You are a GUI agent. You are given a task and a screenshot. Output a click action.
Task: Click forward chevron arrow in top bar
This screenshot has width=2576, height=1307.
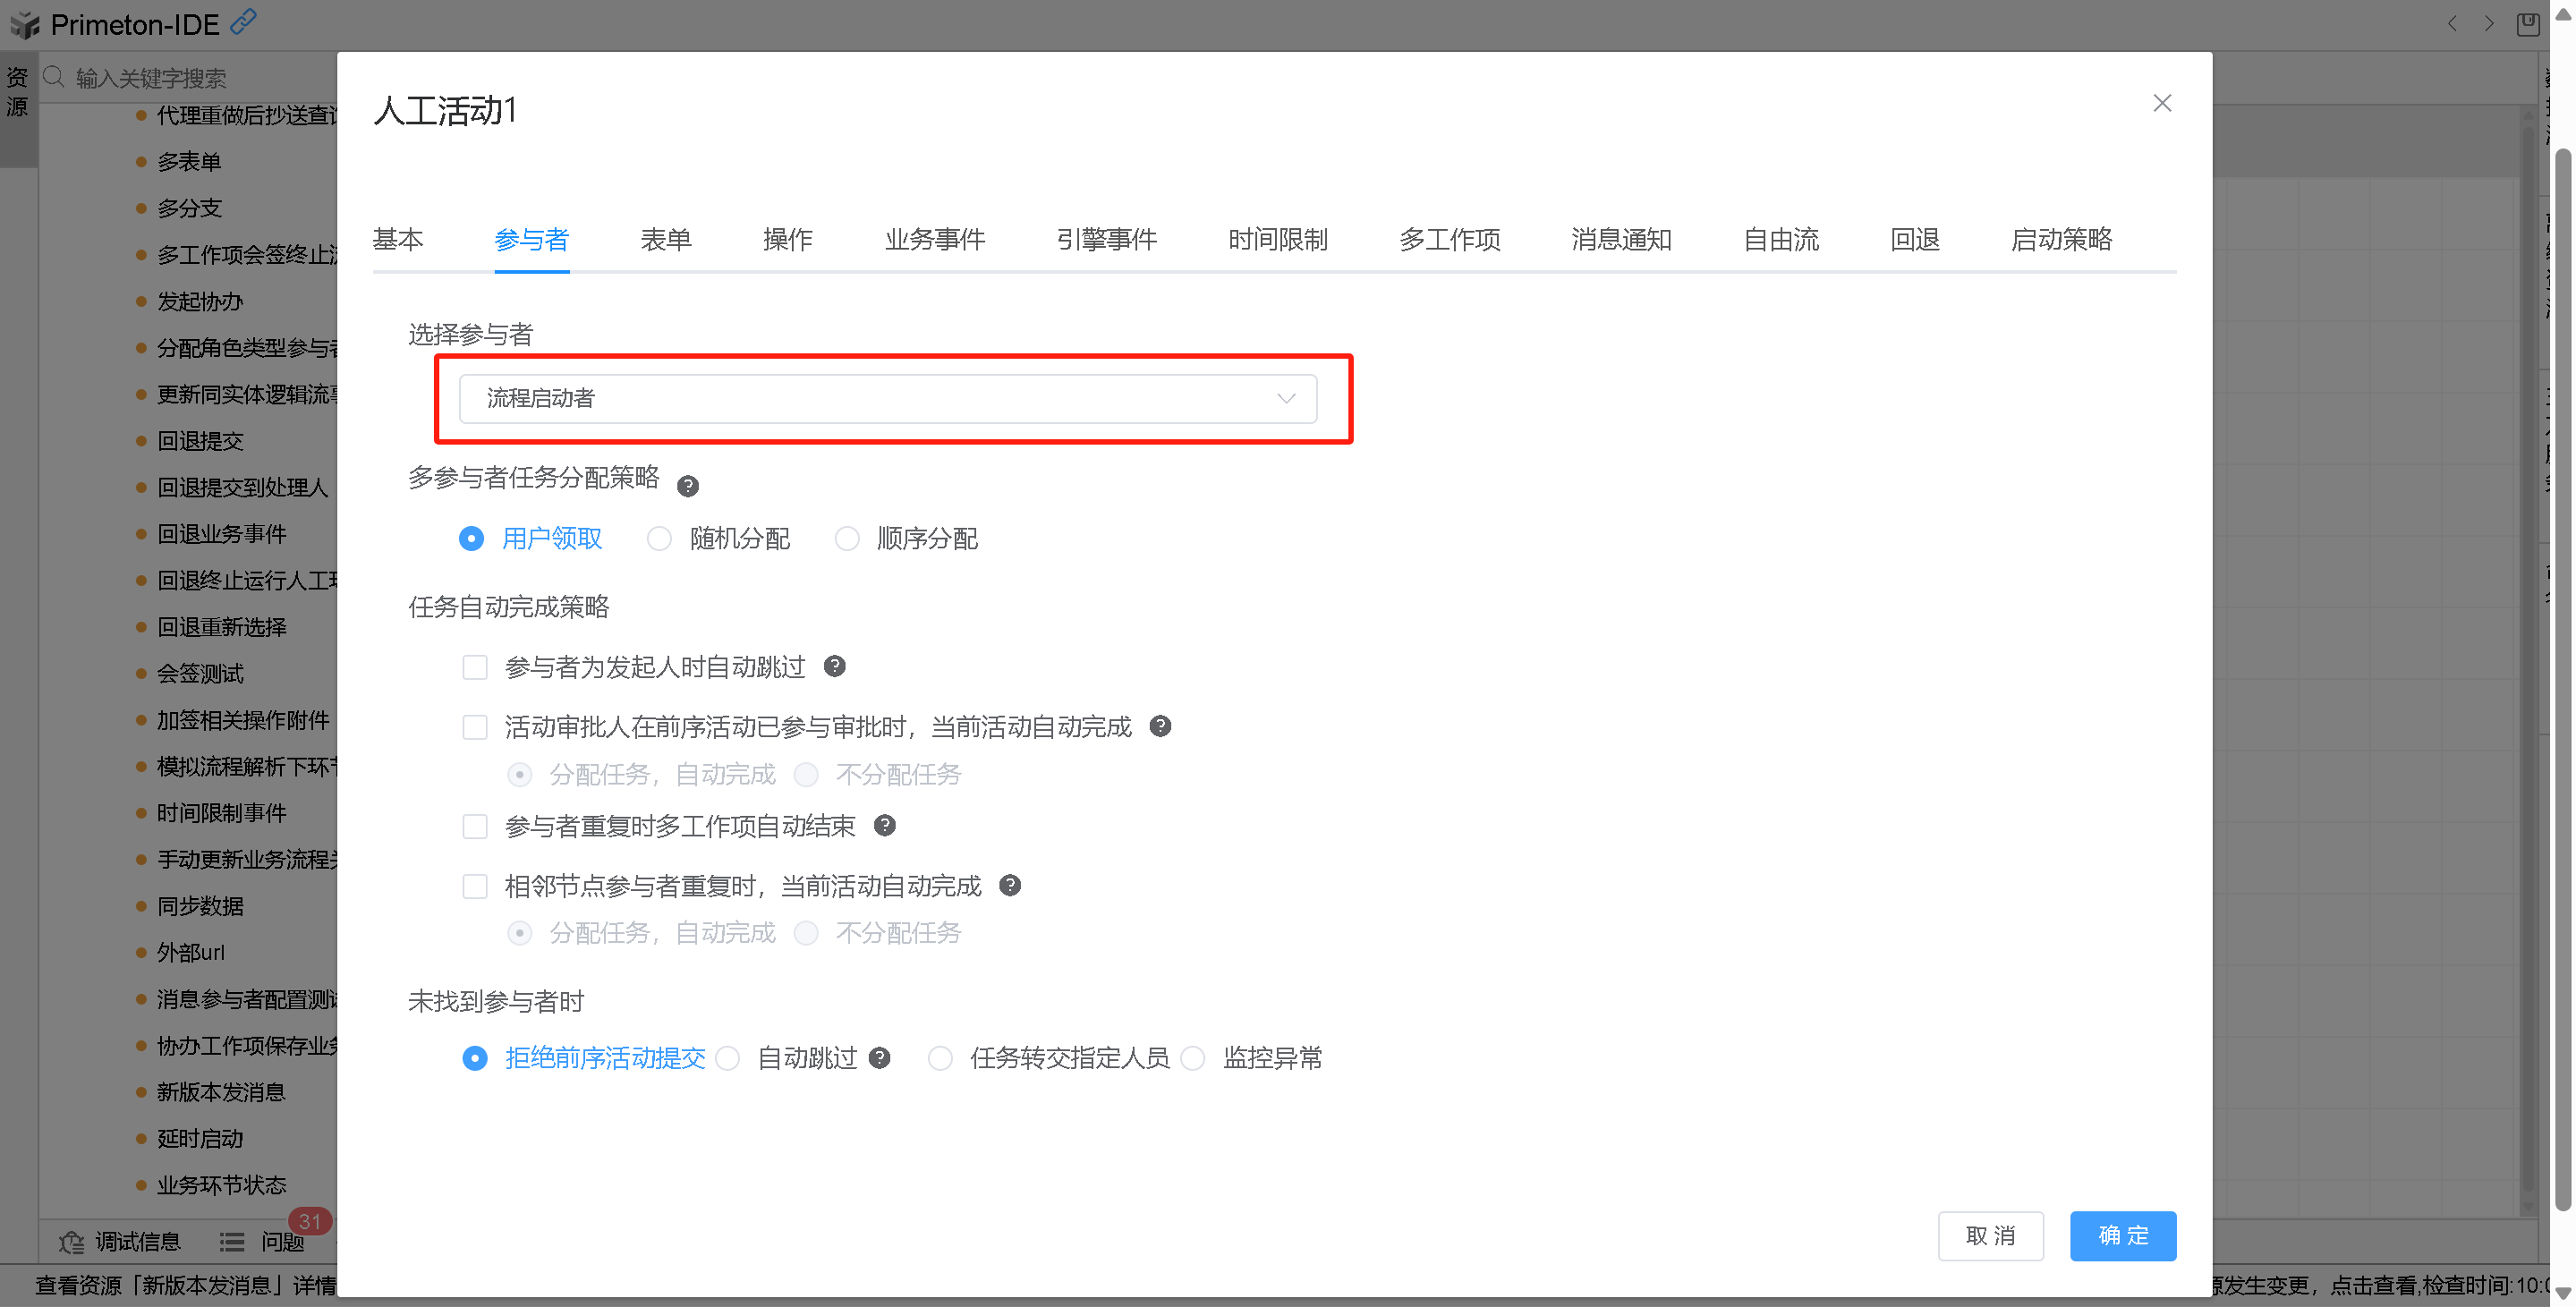[2489, 23]
